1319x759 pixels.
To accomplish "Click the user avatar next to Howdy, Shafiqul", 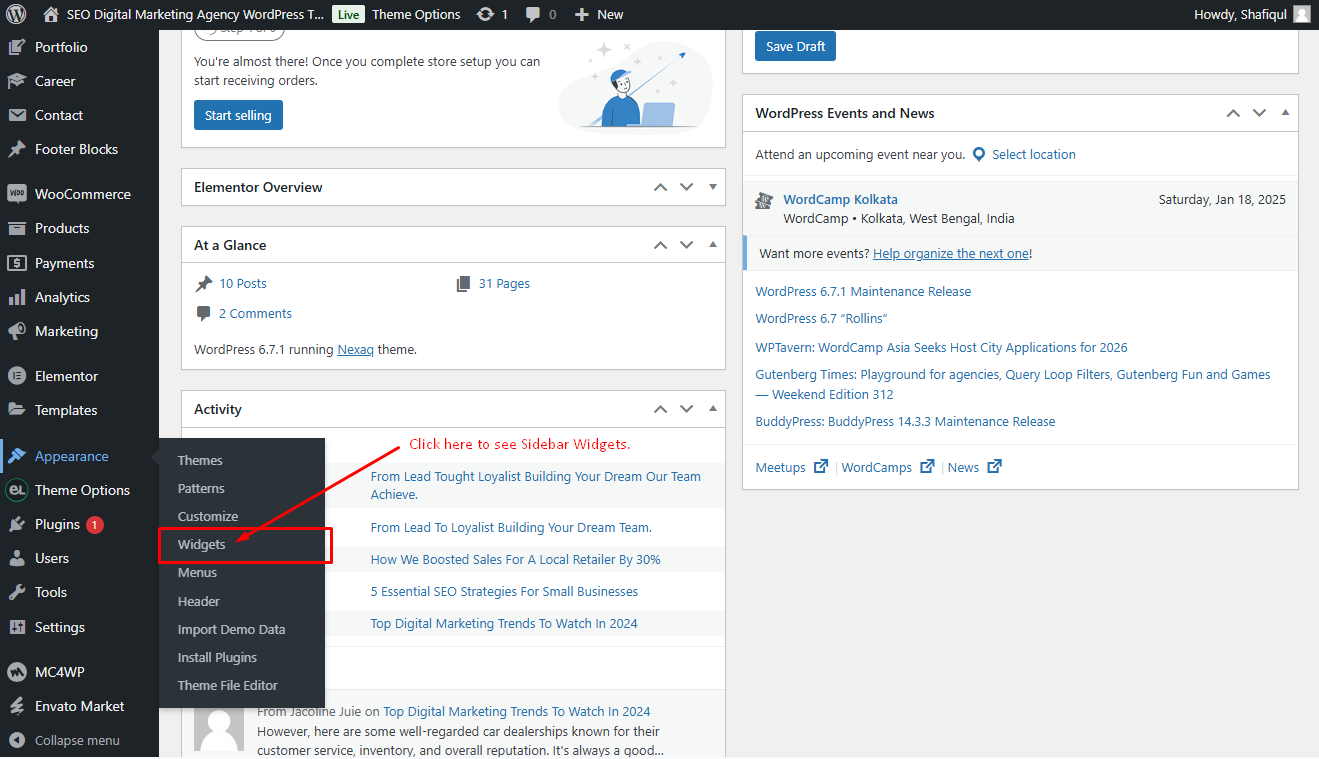I will (1301, 14).
